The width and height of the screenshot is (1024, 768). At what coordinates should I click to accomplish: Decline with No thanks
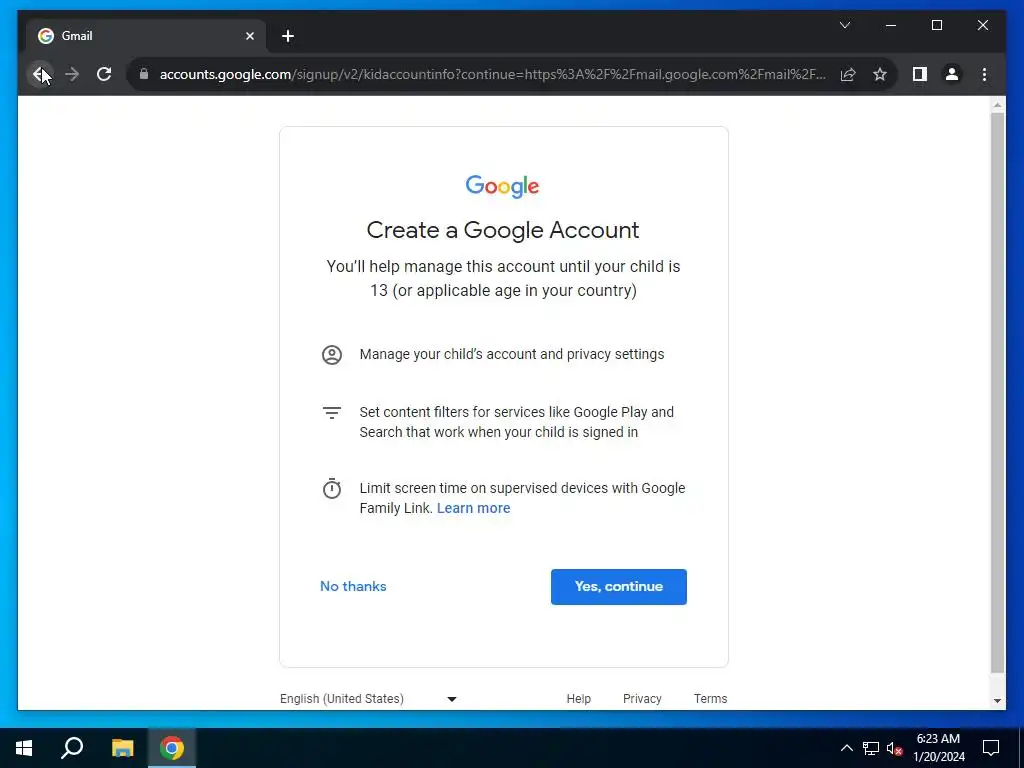(353, 586)
